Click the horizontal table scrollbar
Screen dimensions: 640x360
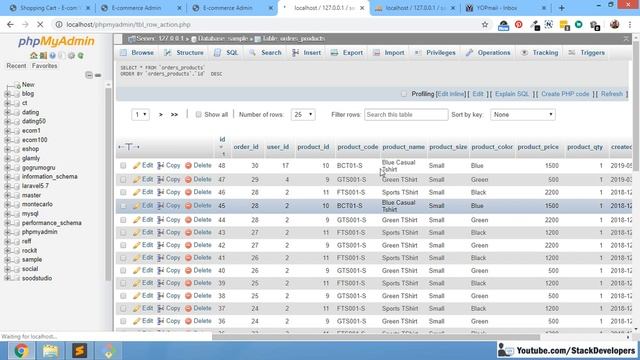(376, 337)
